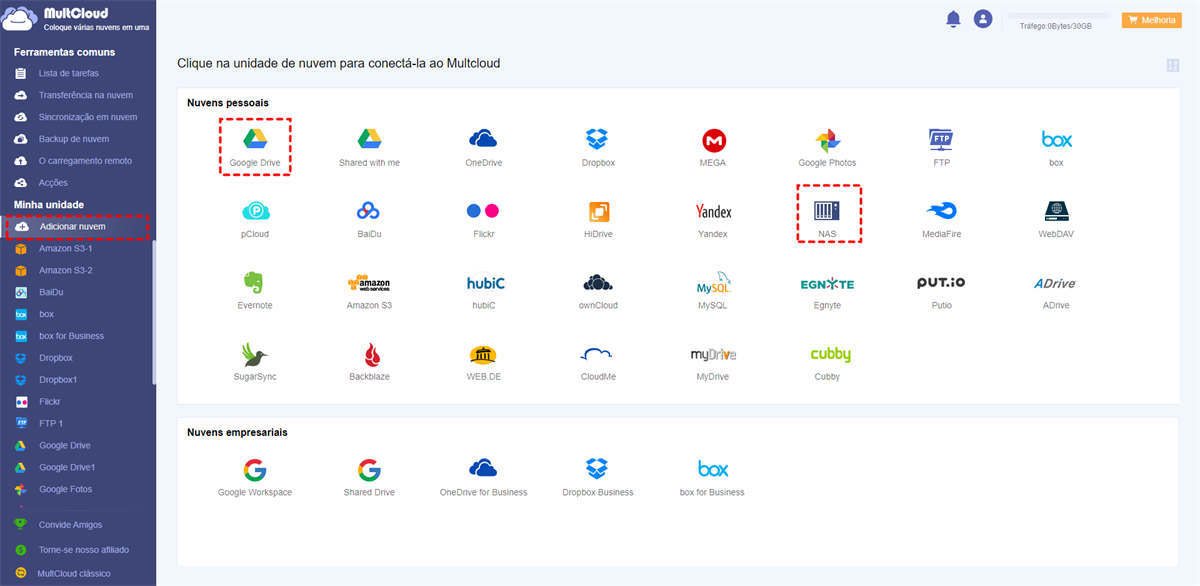The image size is (1200, 586).
Task: Choose Google Photos cloud drive
Action: pyautogui.click(x=827, y=139)
